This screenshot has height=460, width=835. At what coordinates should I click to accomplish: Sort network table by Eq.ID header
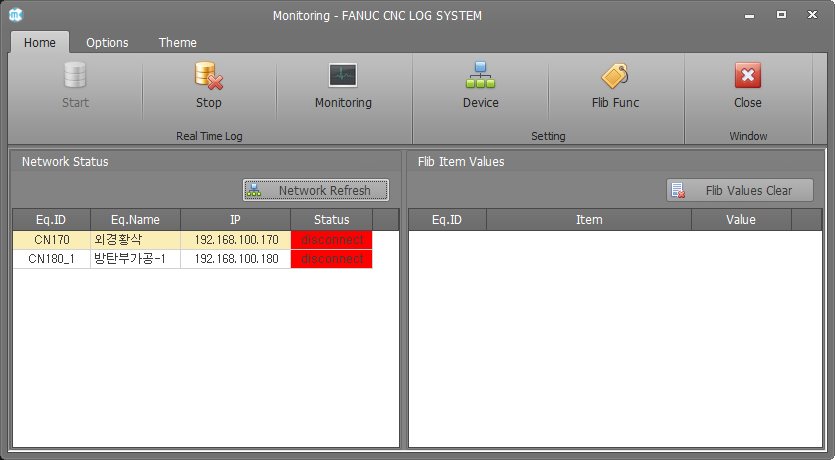click(x=52, y=219)
